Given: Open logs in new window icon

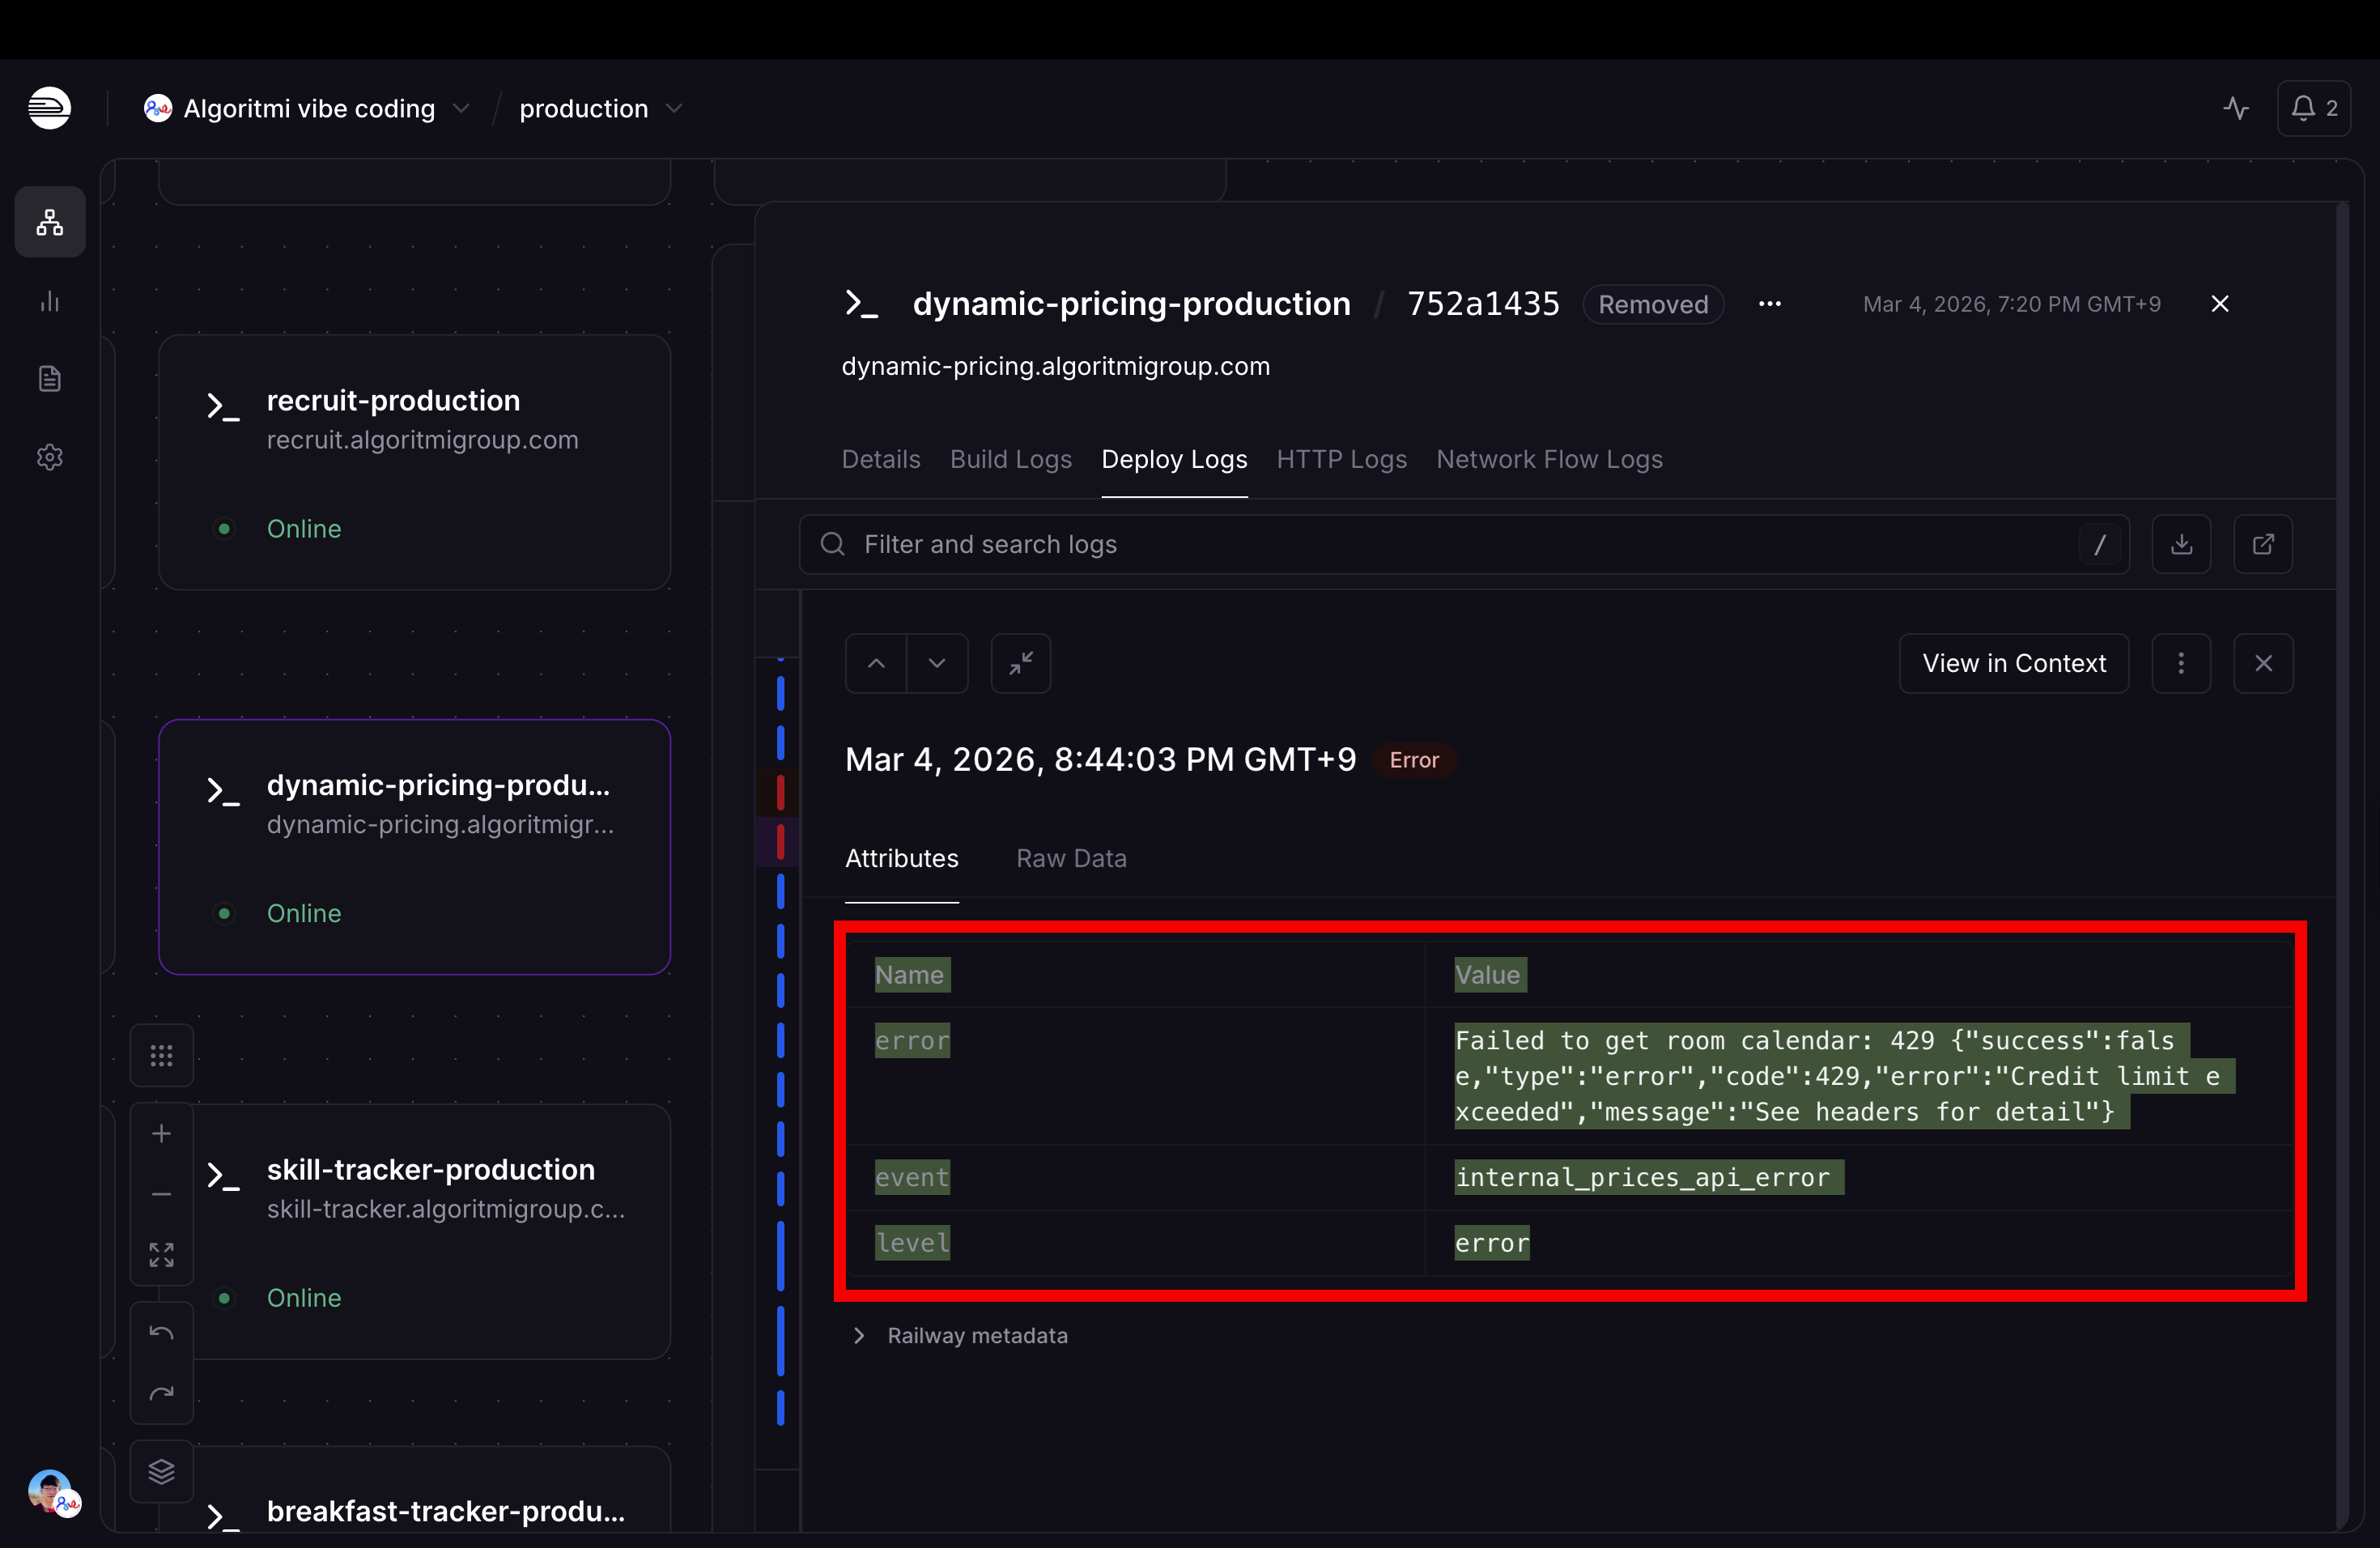Looking at the screenshot, I should pos(2263,544).
